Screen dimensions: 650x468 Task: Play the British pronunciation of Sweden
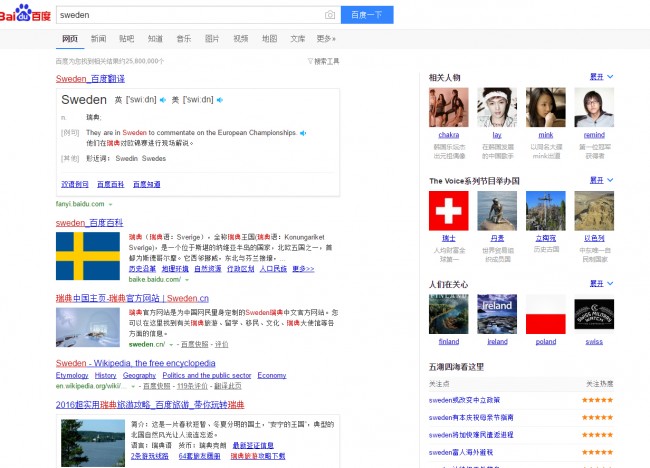pos(163,100)
